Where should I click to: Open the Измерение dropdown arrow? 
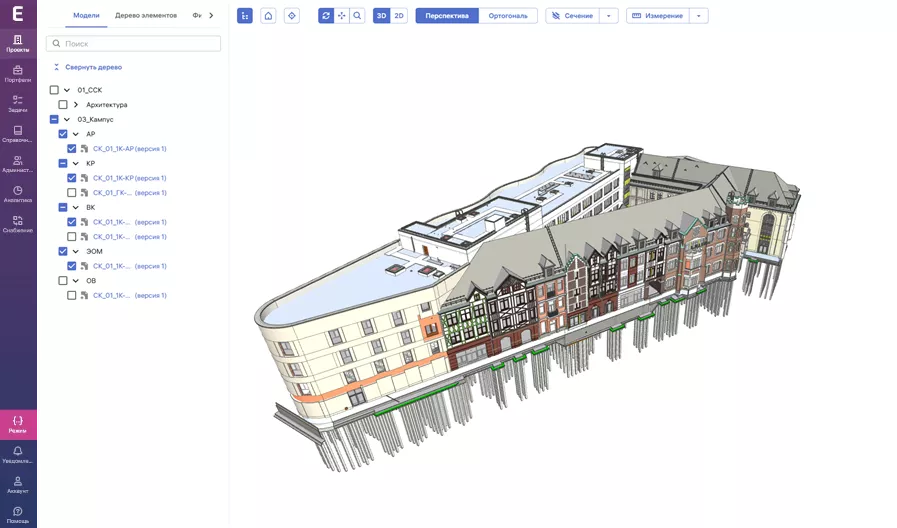tap(698, 16)
